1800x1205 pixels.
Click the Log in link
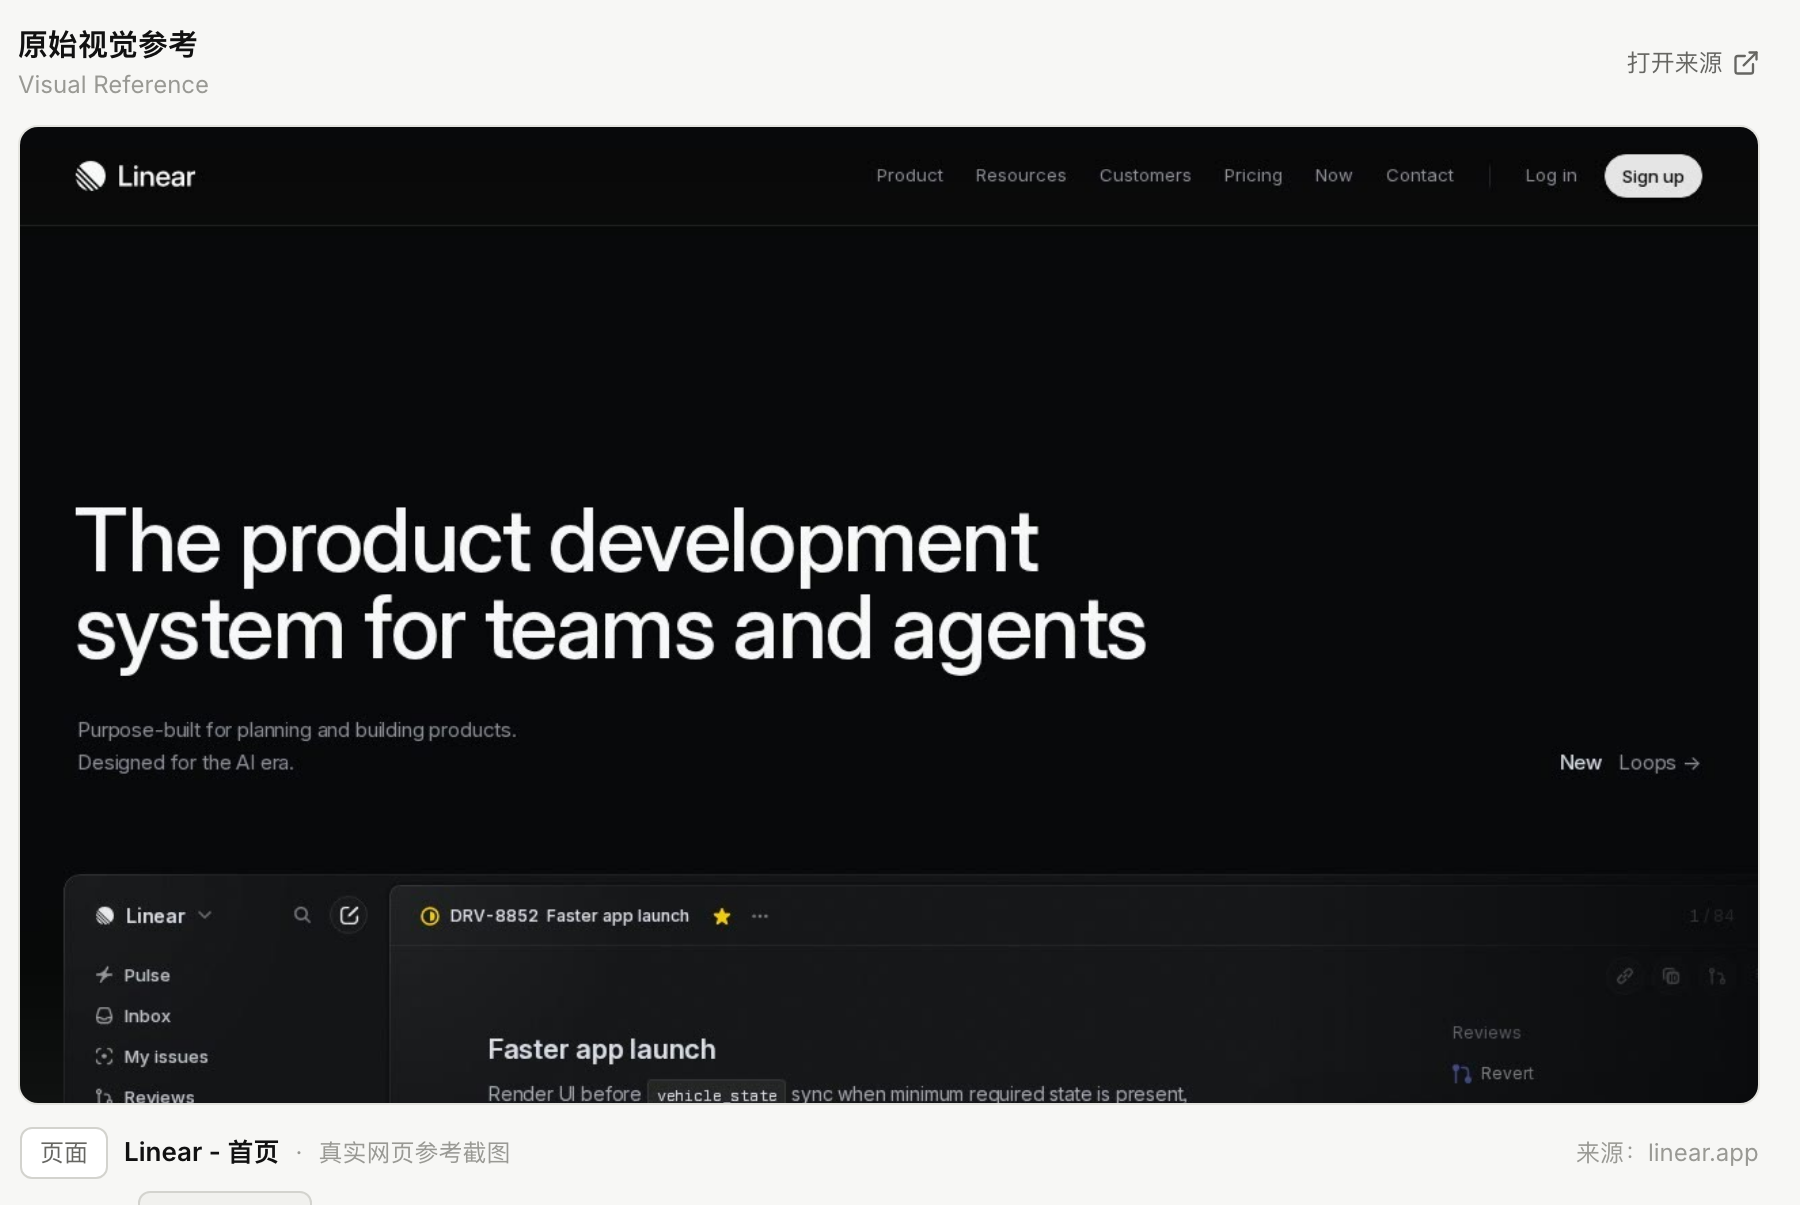[x=1550, y=176]
